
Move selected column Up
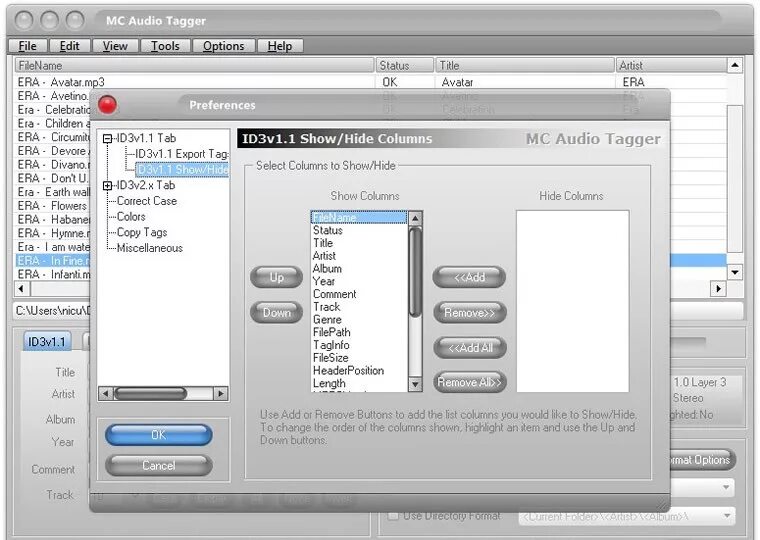click(x=276, y=277)
